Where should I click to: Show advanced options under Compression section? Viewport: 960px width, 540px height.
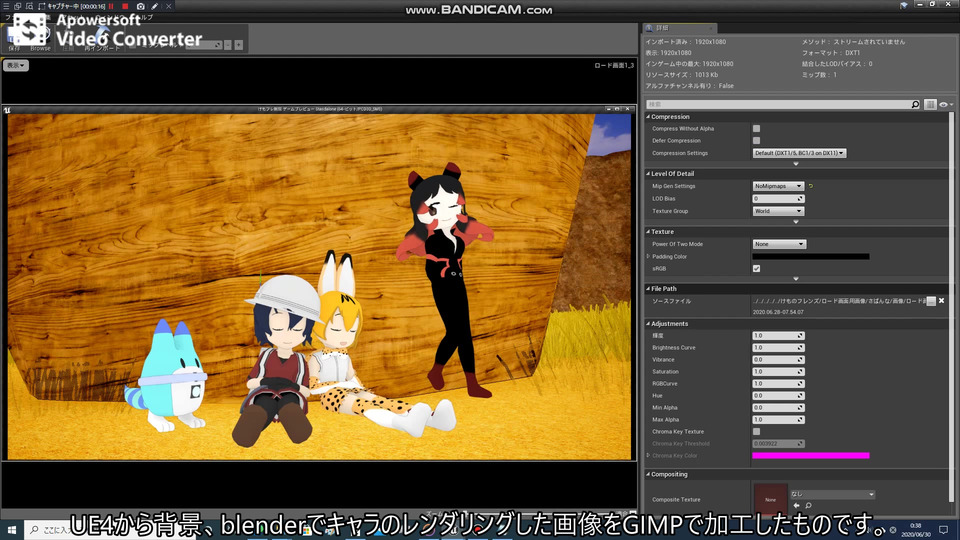coord(796,163)
